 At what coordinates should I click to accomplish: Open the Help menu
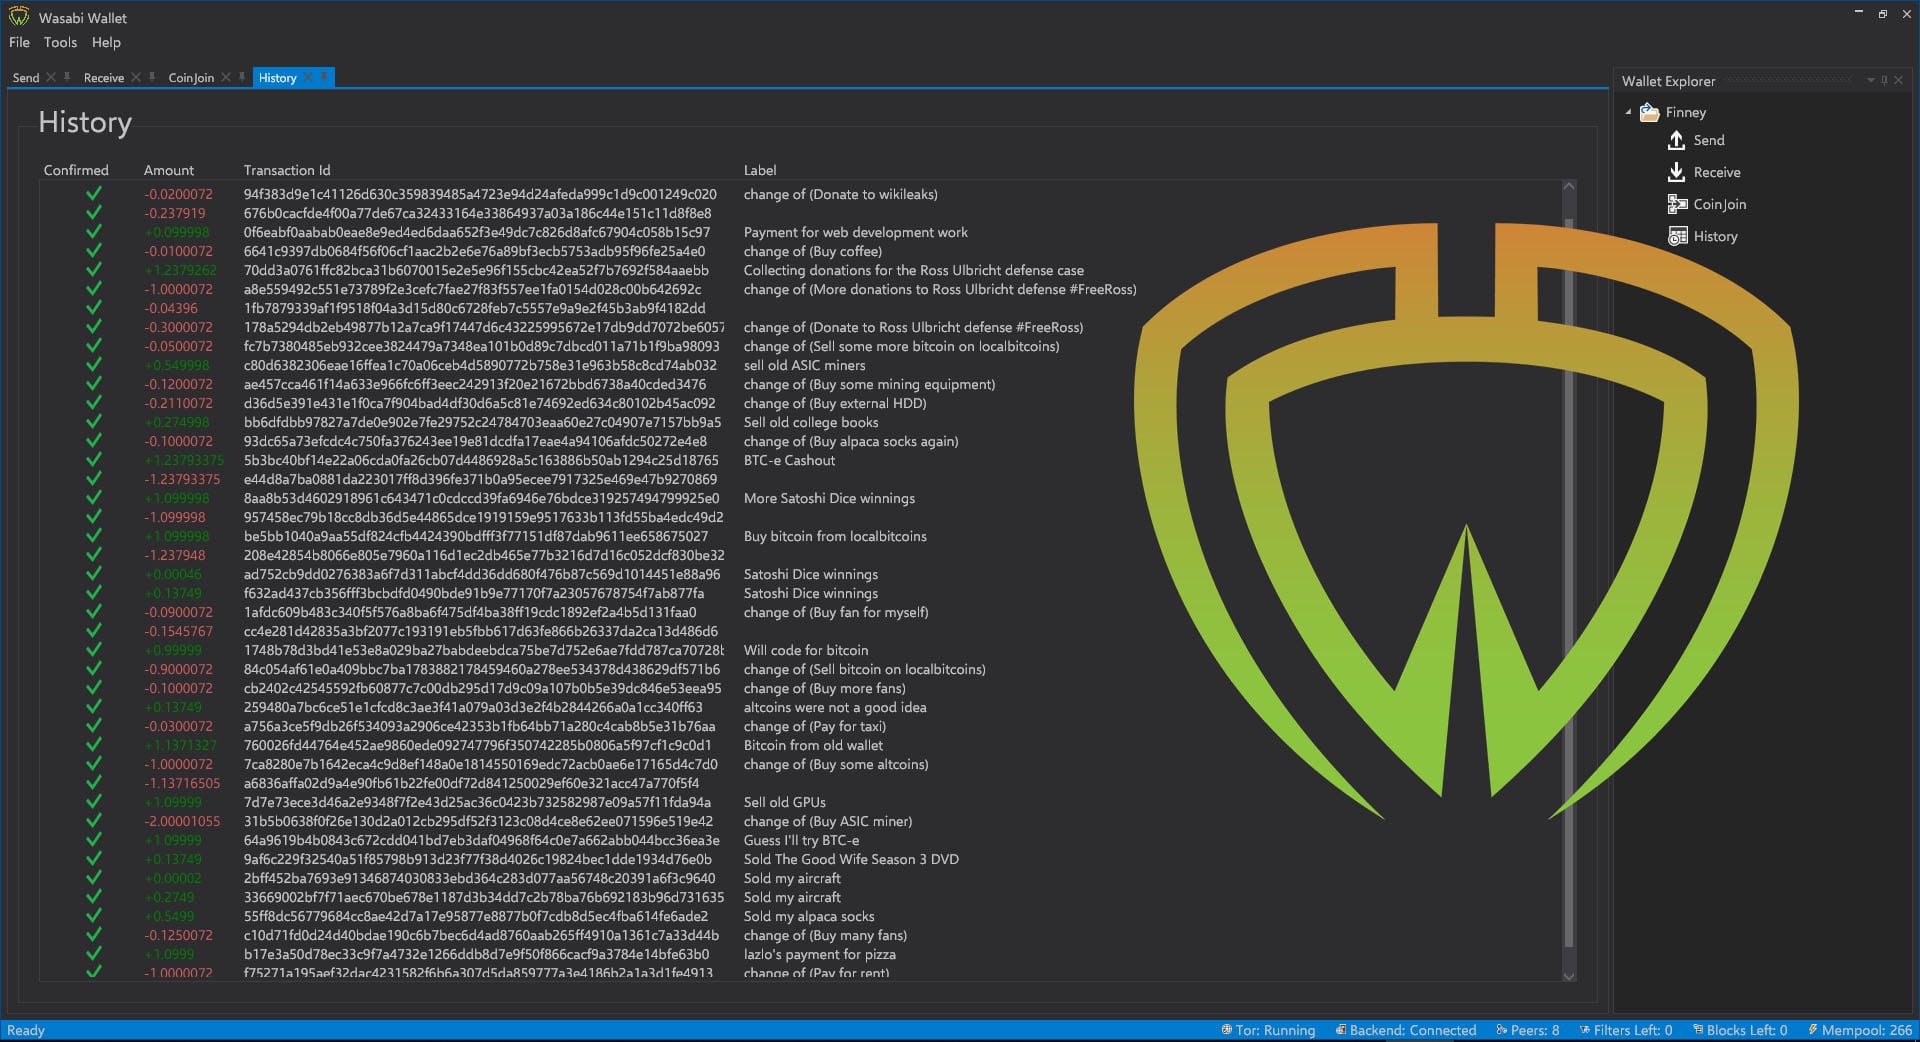pos(106,42)
